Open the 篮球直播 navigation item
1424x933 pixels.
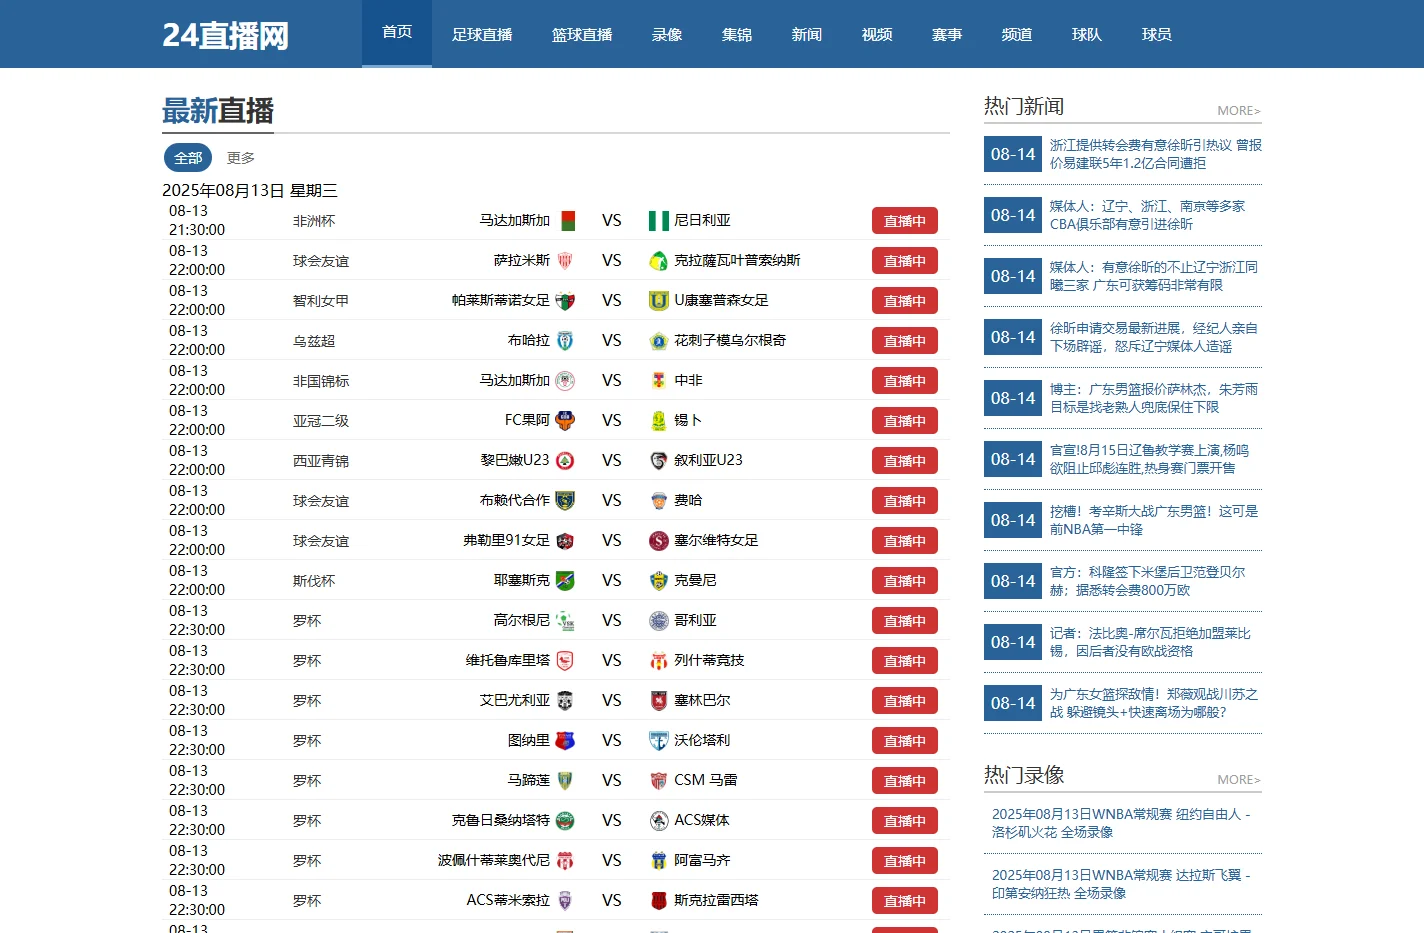coord(582,34)
